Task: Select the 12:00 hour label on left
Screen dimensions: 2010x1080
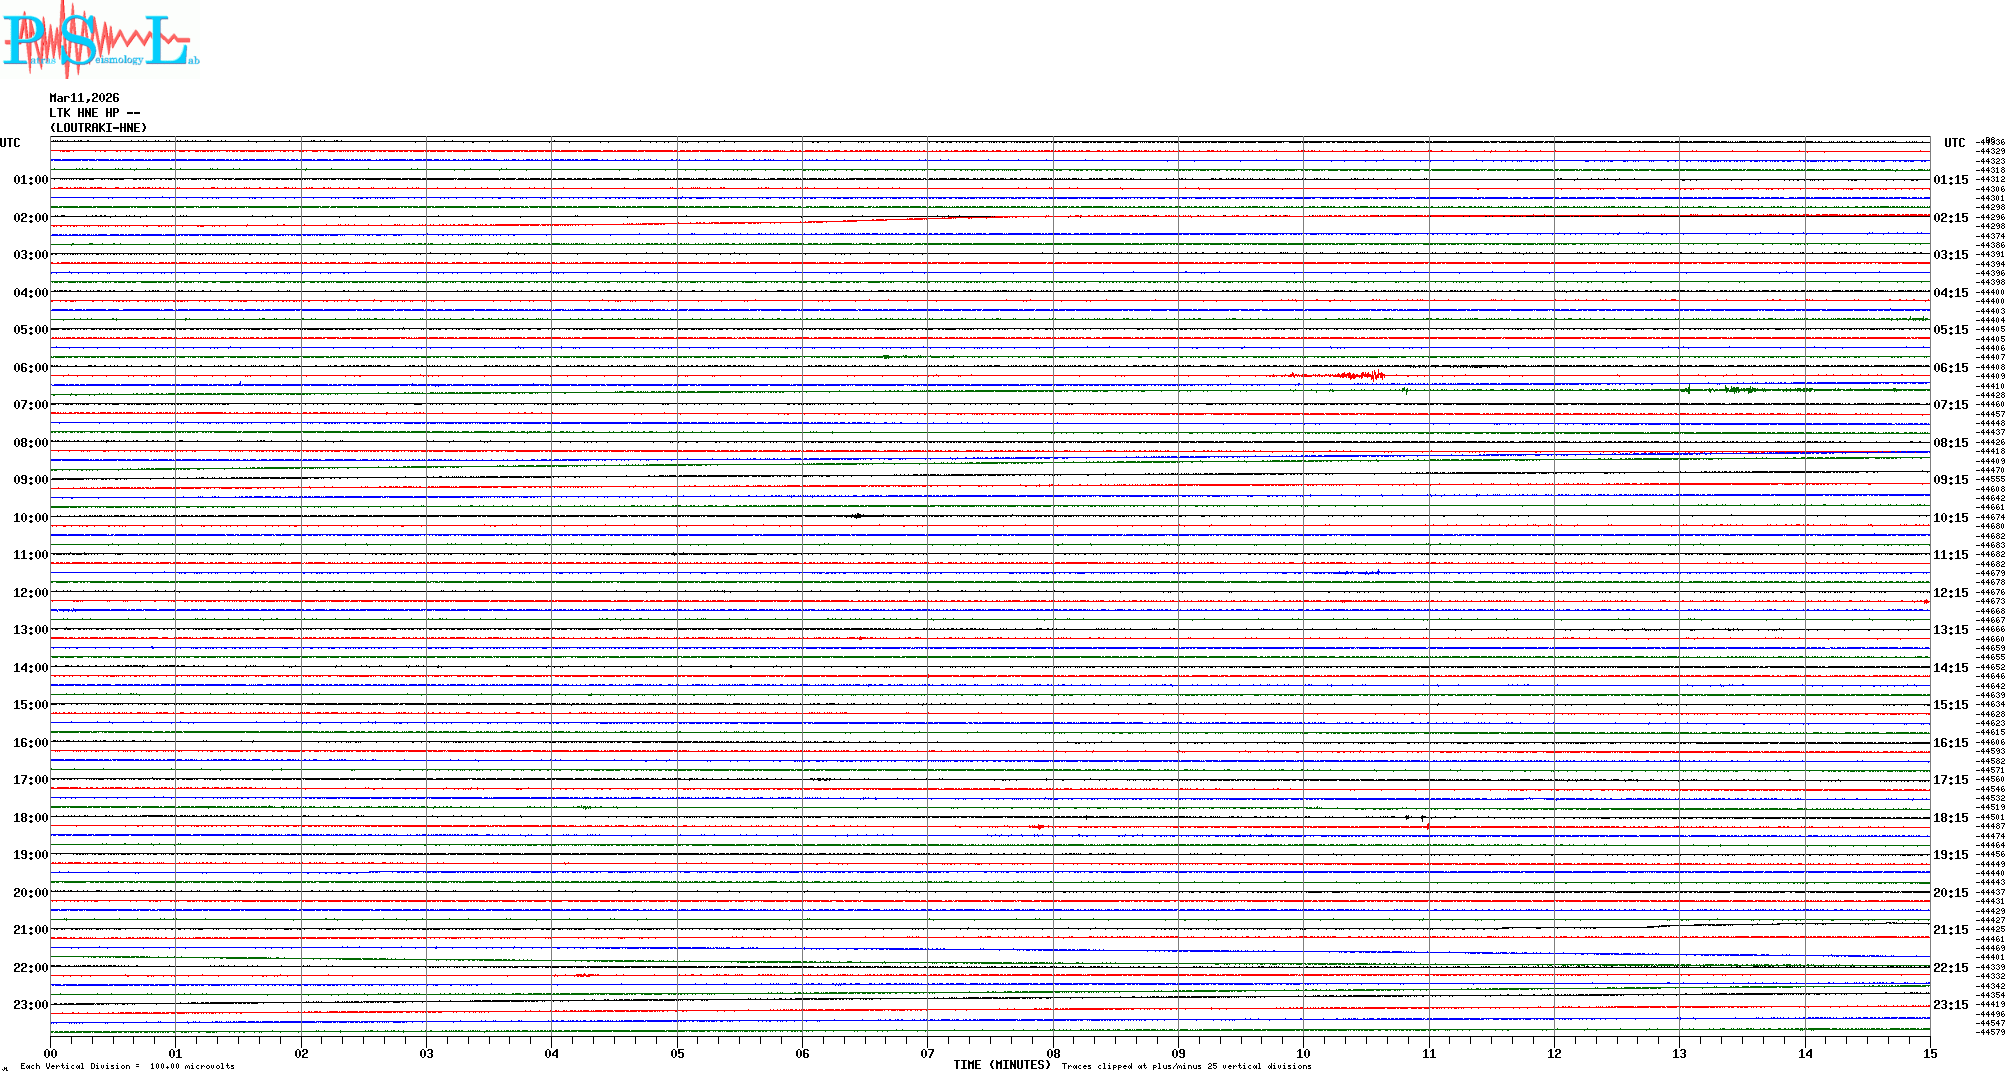Action: pos(30,593)
